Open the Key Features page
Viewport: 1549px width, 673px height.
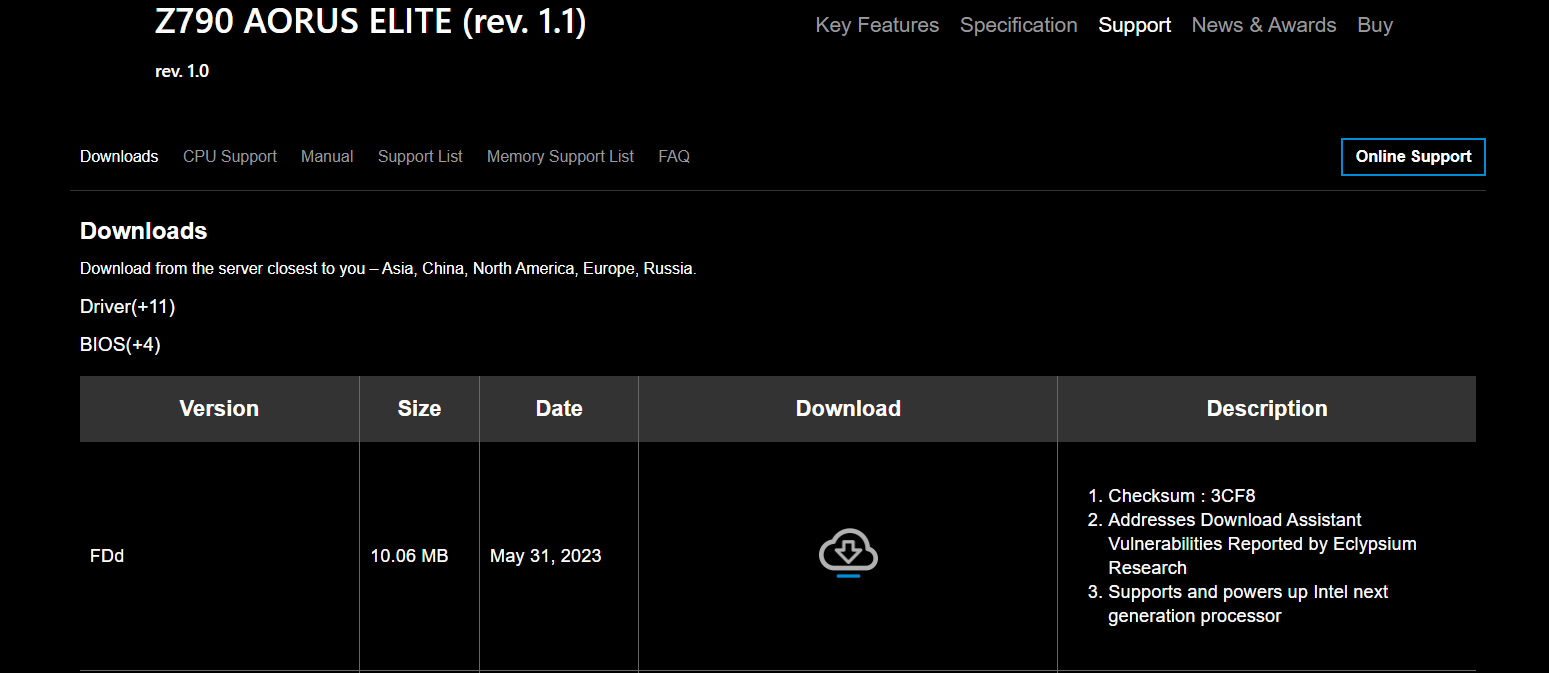(x=877, y=25)
